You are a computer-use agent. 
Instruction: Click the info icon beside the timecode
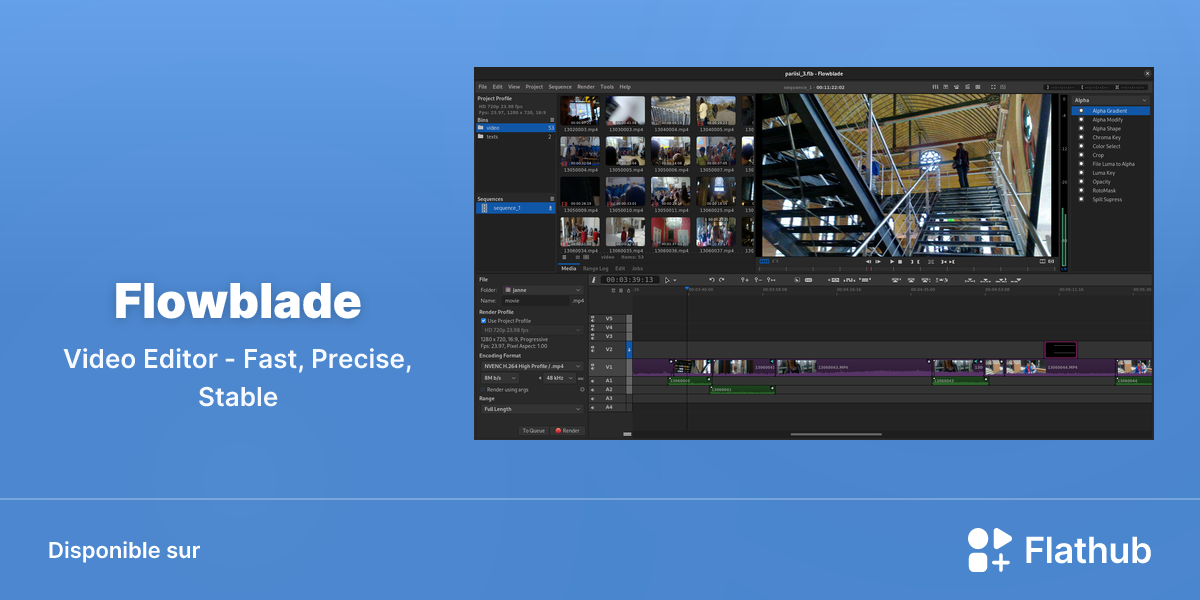[593, 280]
